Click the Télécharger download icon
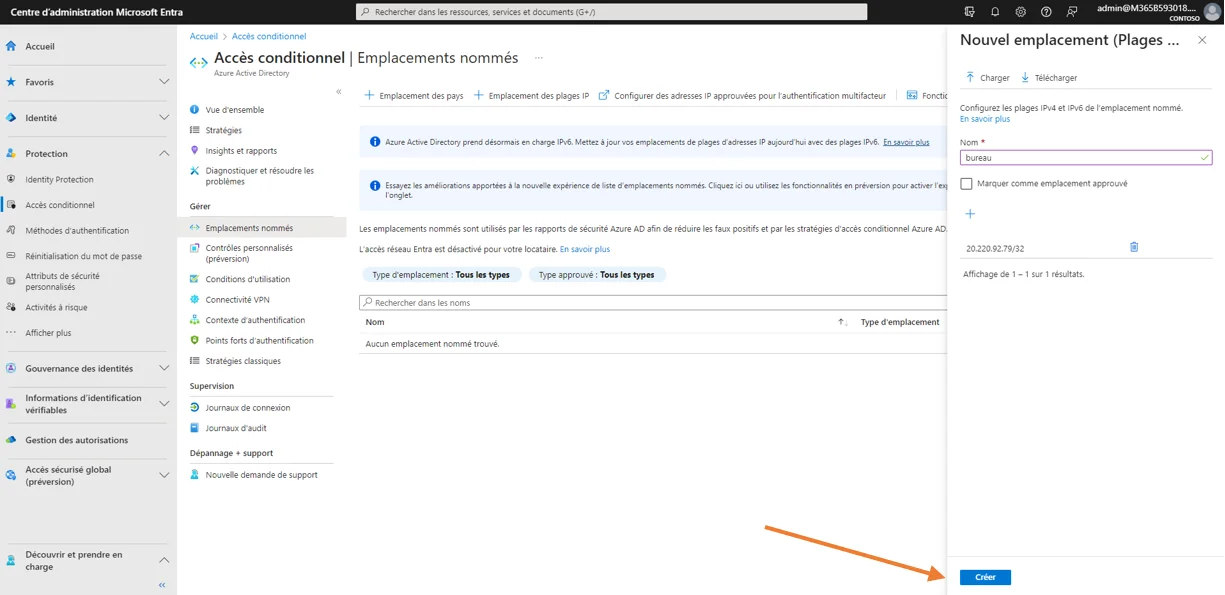This screenshot has width=1225, height=595. (1025, 77)
